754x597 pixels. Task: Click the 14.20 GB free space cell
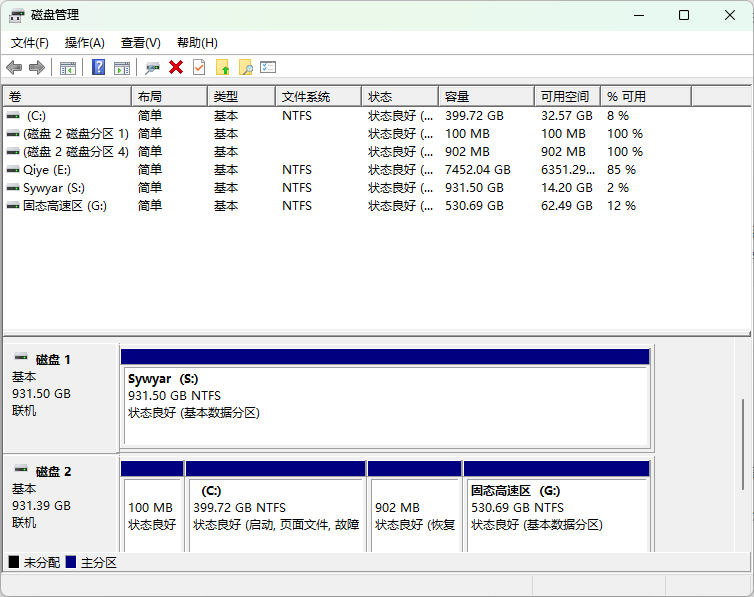click(566, 188)
